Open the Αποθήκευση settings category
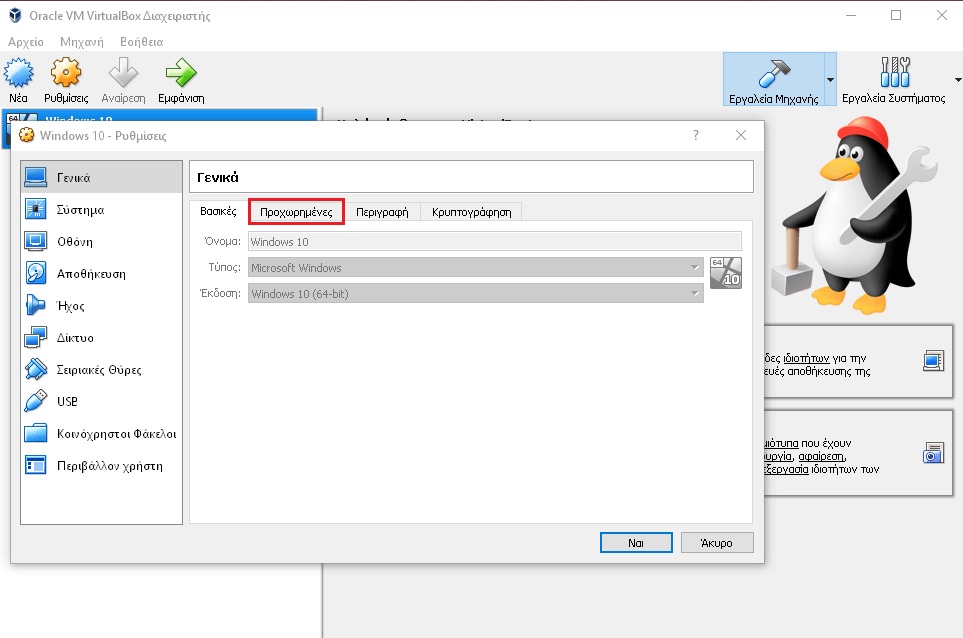Viewport: 963px width, 638px height. point(101,273)
